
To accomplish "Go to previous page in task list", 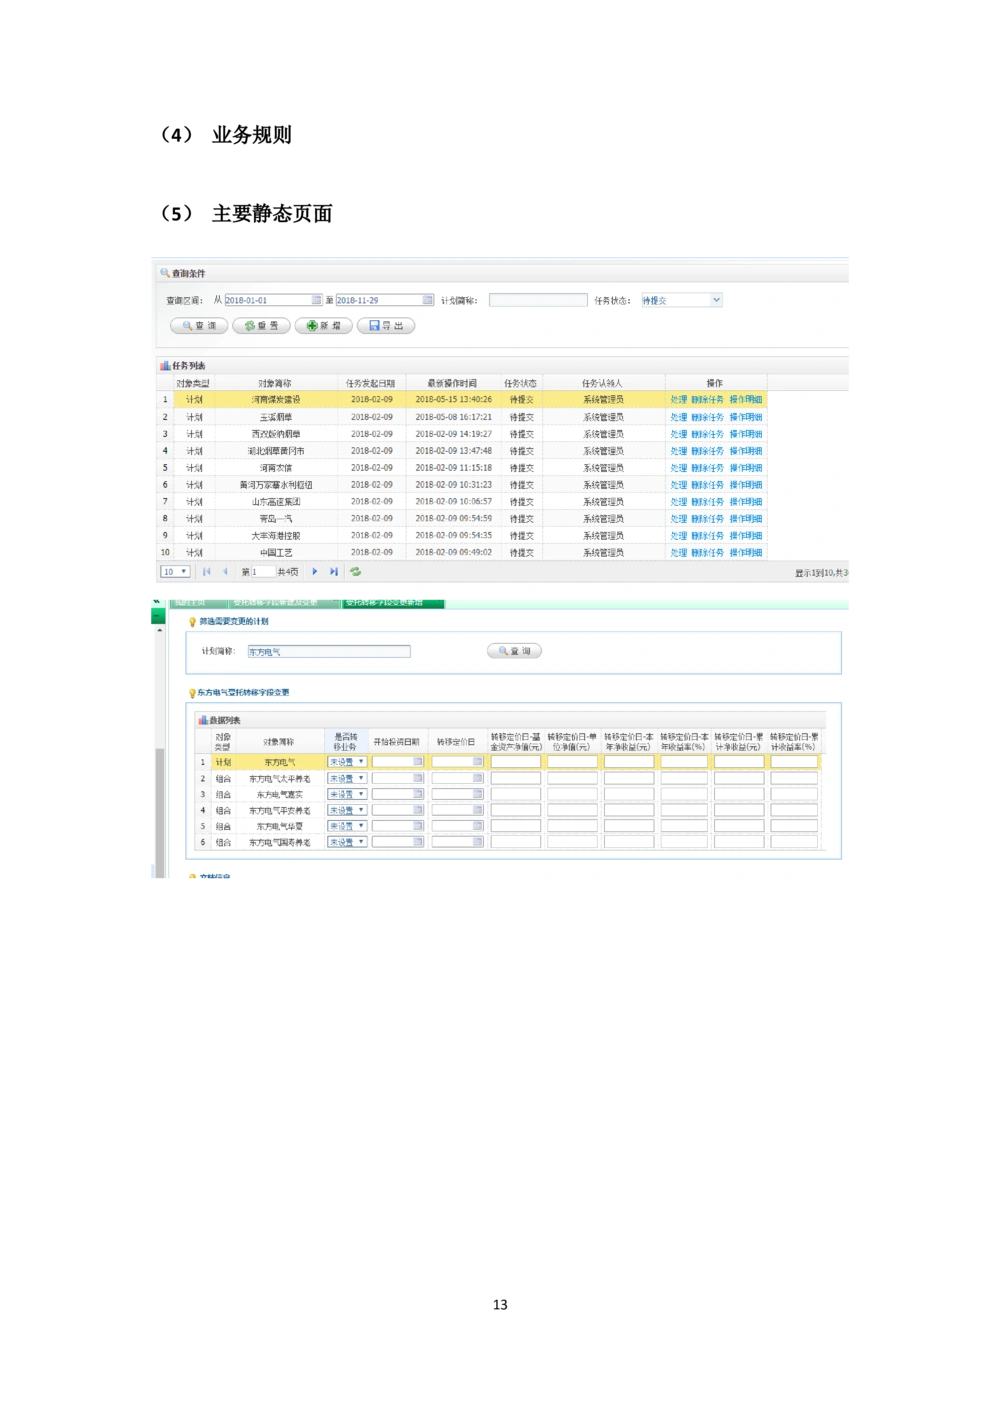I will click(x=225, y=572).
